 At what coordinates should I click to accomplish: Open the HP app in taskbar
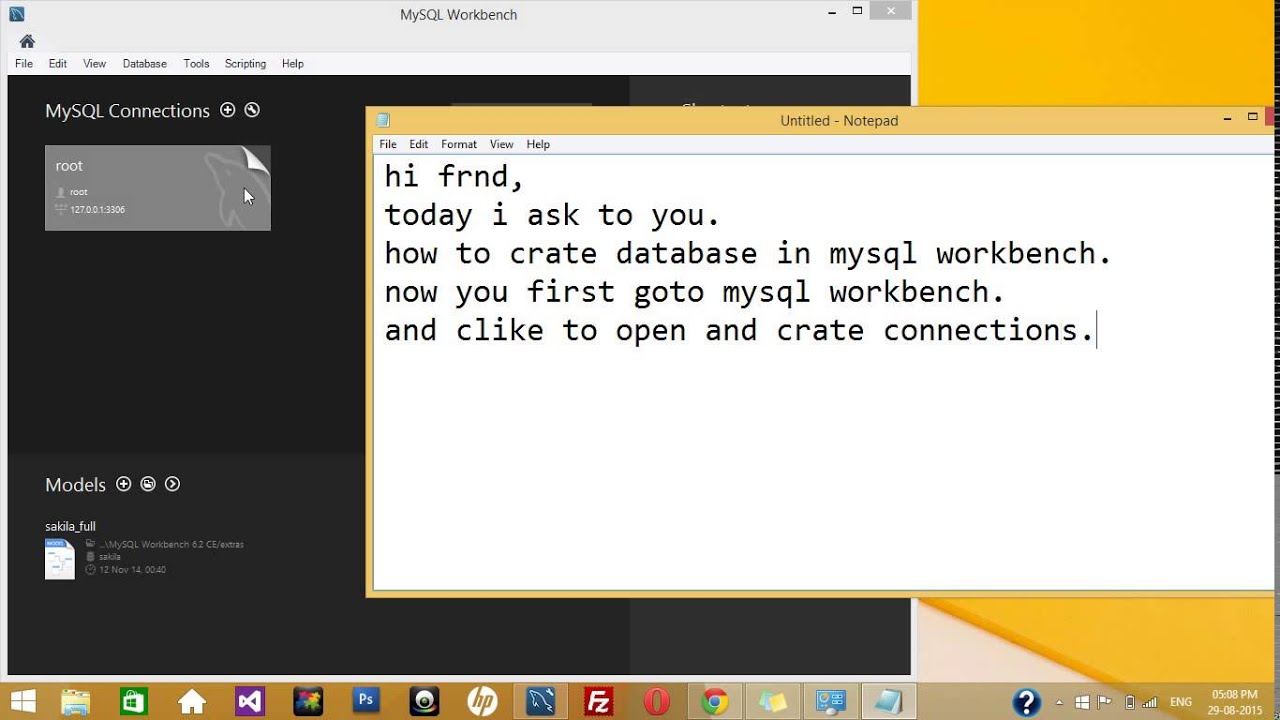(x=482, y=701)
